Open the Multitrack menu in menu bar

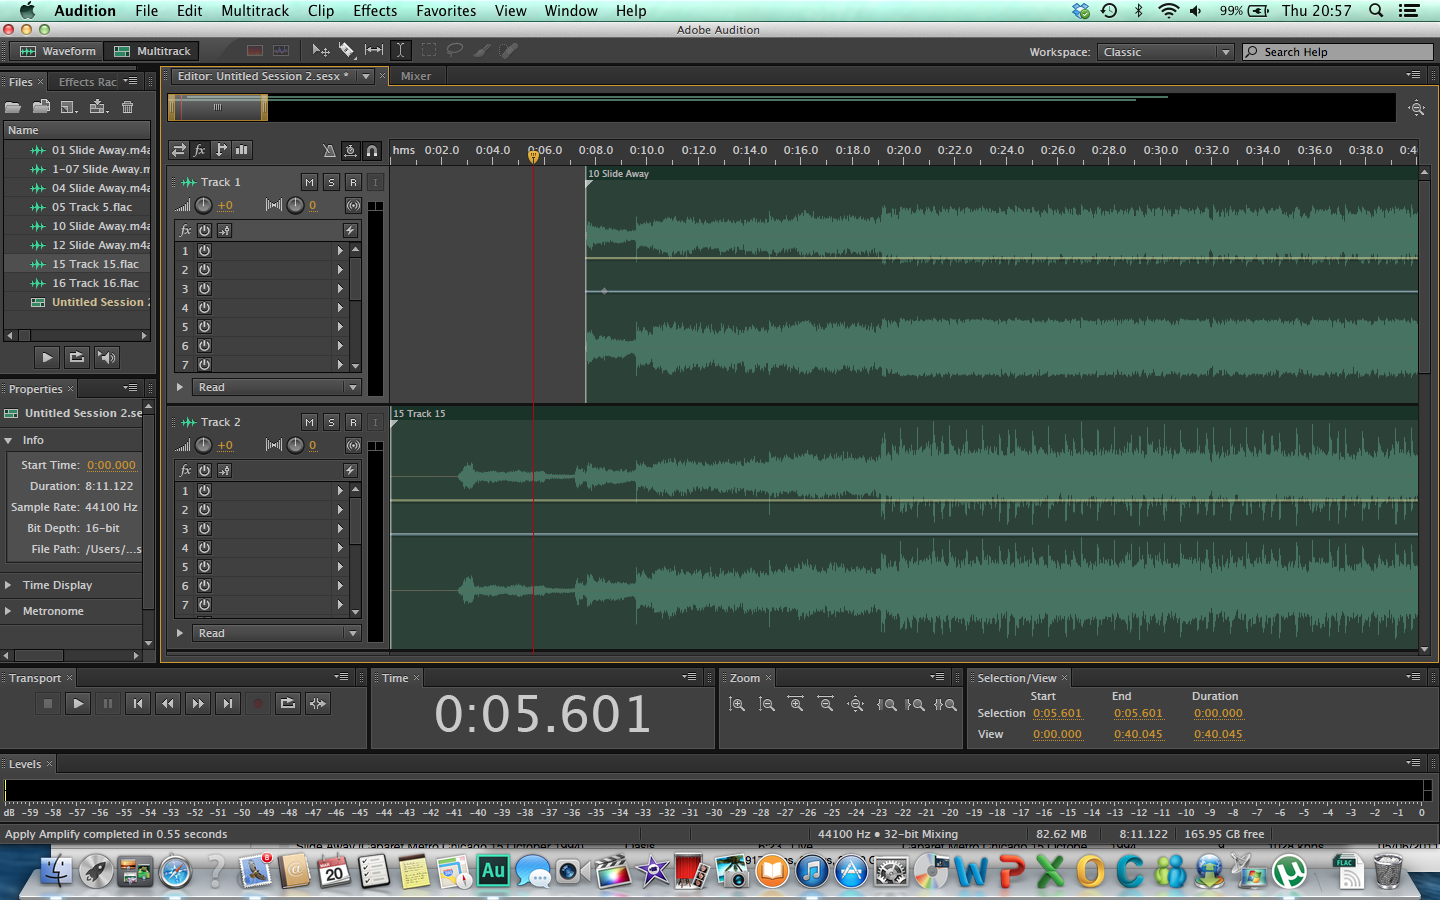click(x=255, y=11)
